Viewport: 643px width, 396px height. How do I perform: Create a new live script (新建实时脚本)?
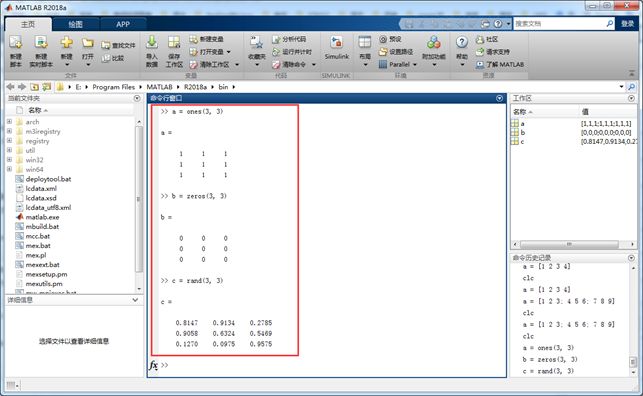[x=41, y=51]
